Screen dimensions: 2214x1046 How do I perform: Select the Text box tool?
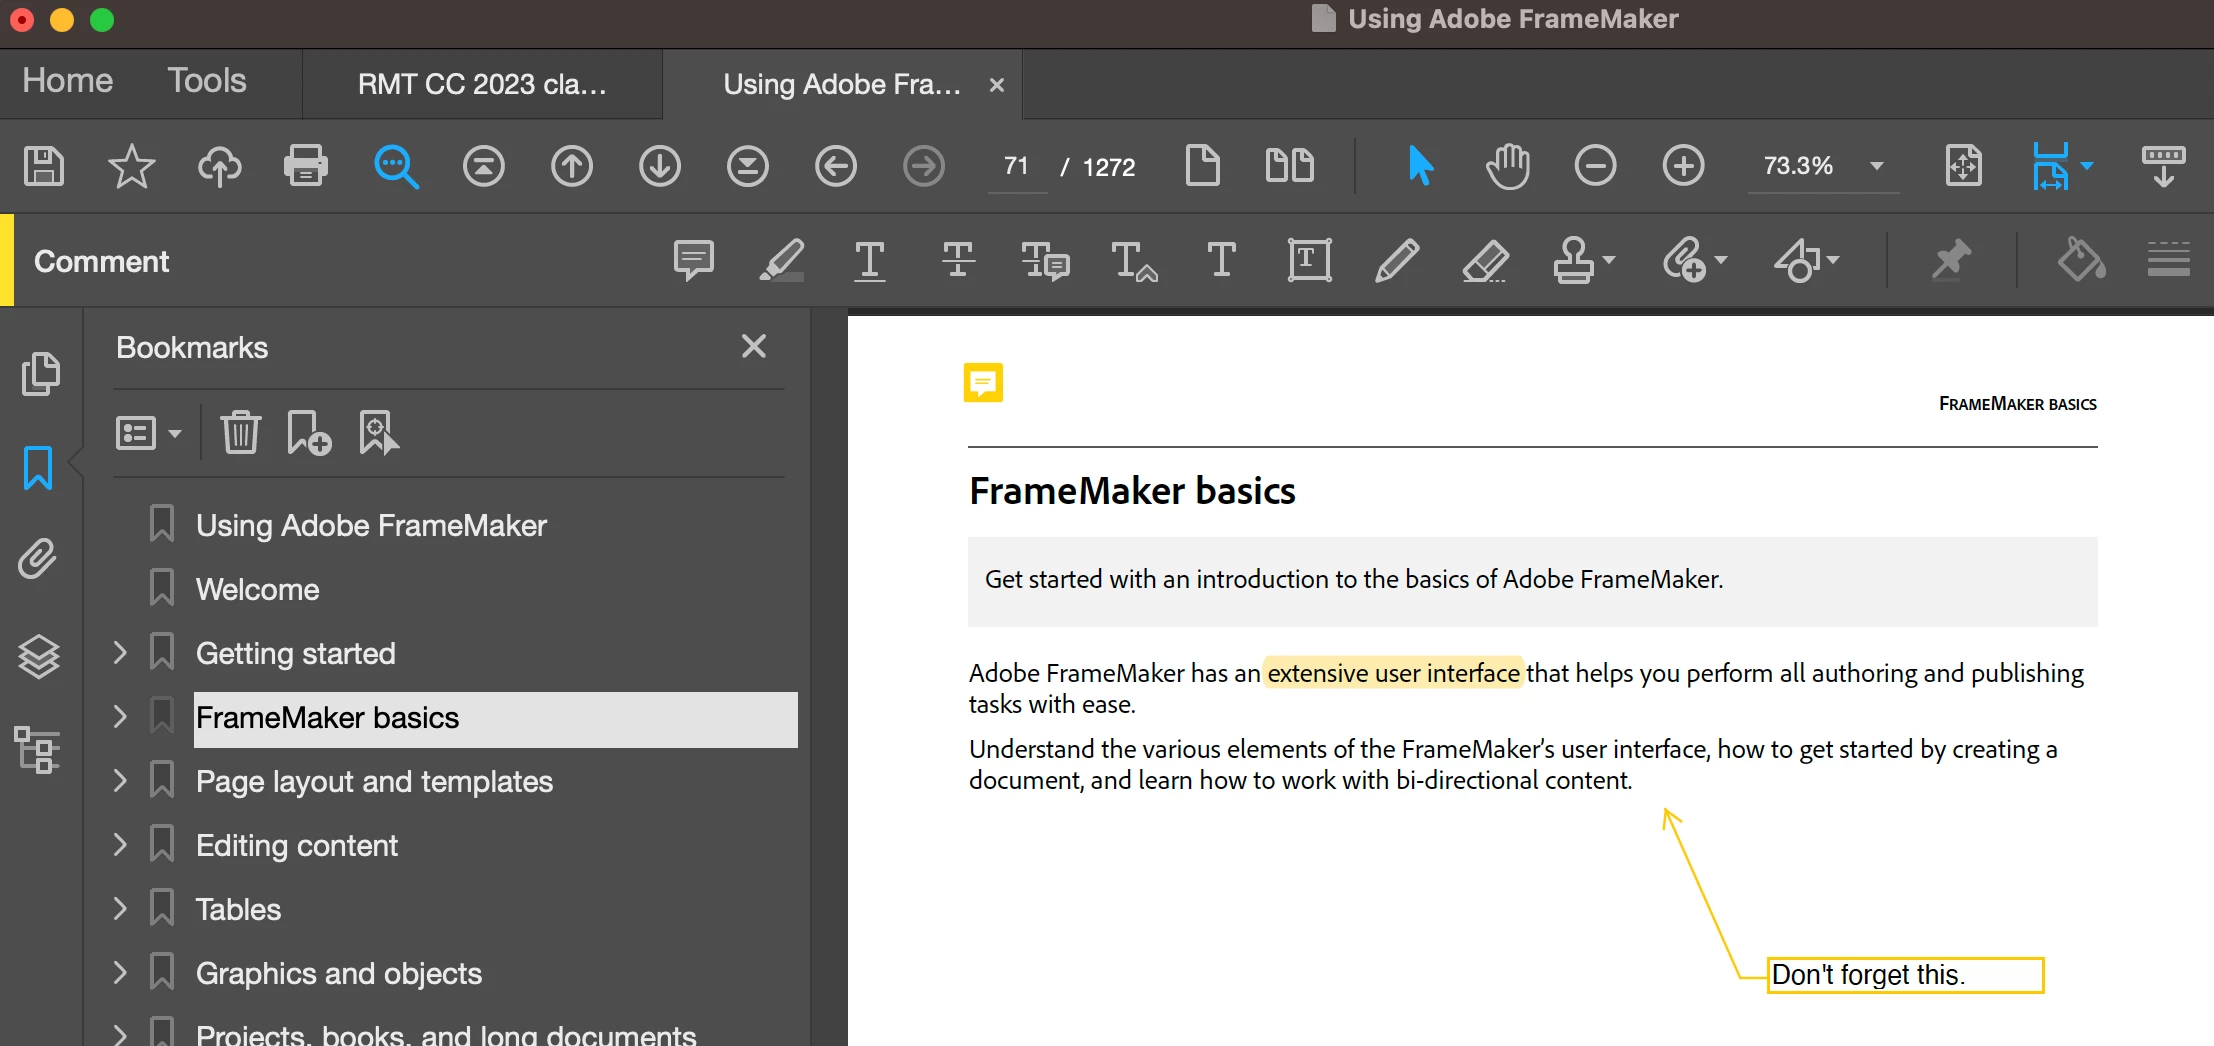[1310, 261]
